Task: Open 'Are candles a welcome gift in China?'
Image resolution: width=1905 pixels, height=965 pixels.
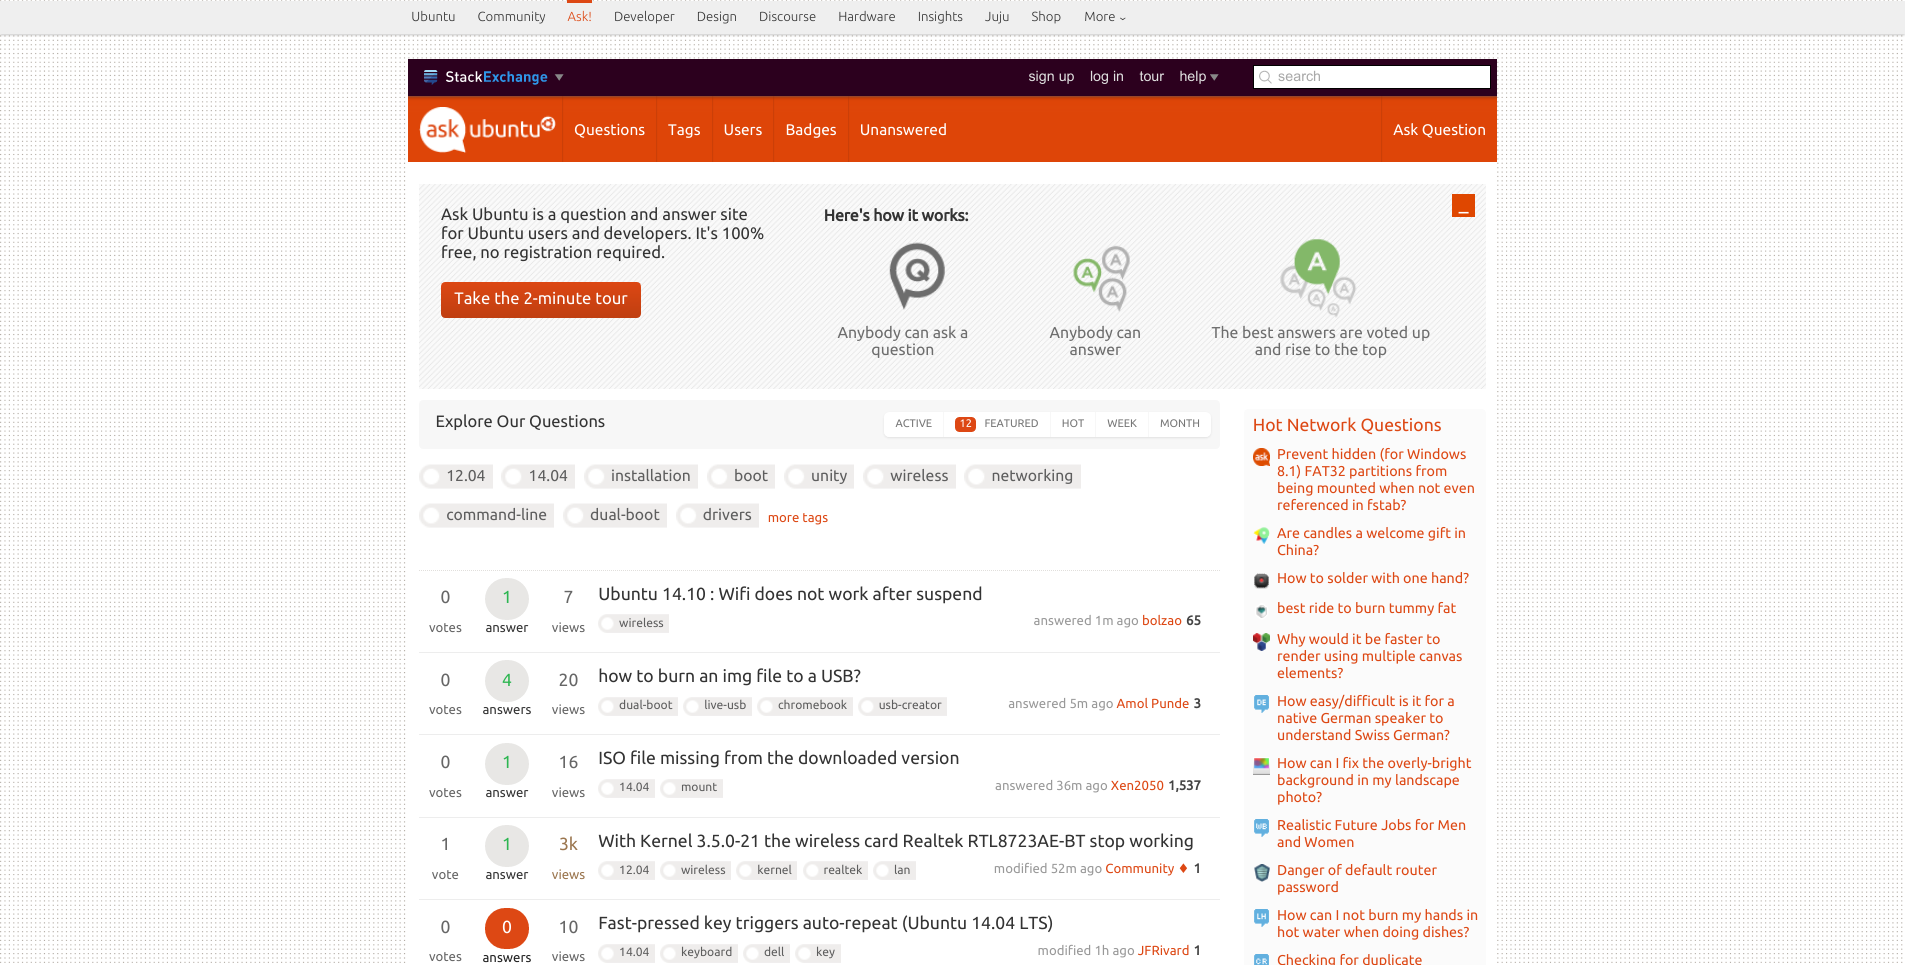Action: click(x=1371, y=542)
